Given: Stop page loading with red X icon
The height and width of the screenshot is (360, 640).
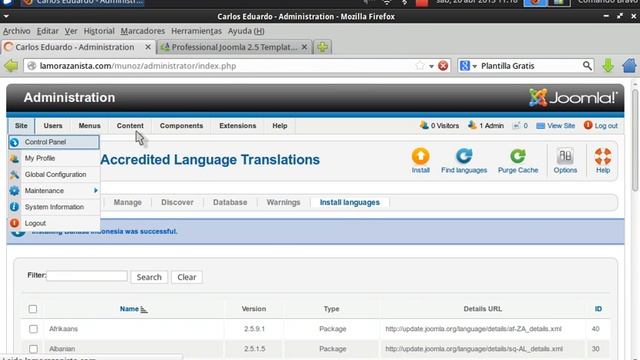Looking at the screenshot, I should click(443, 66).
